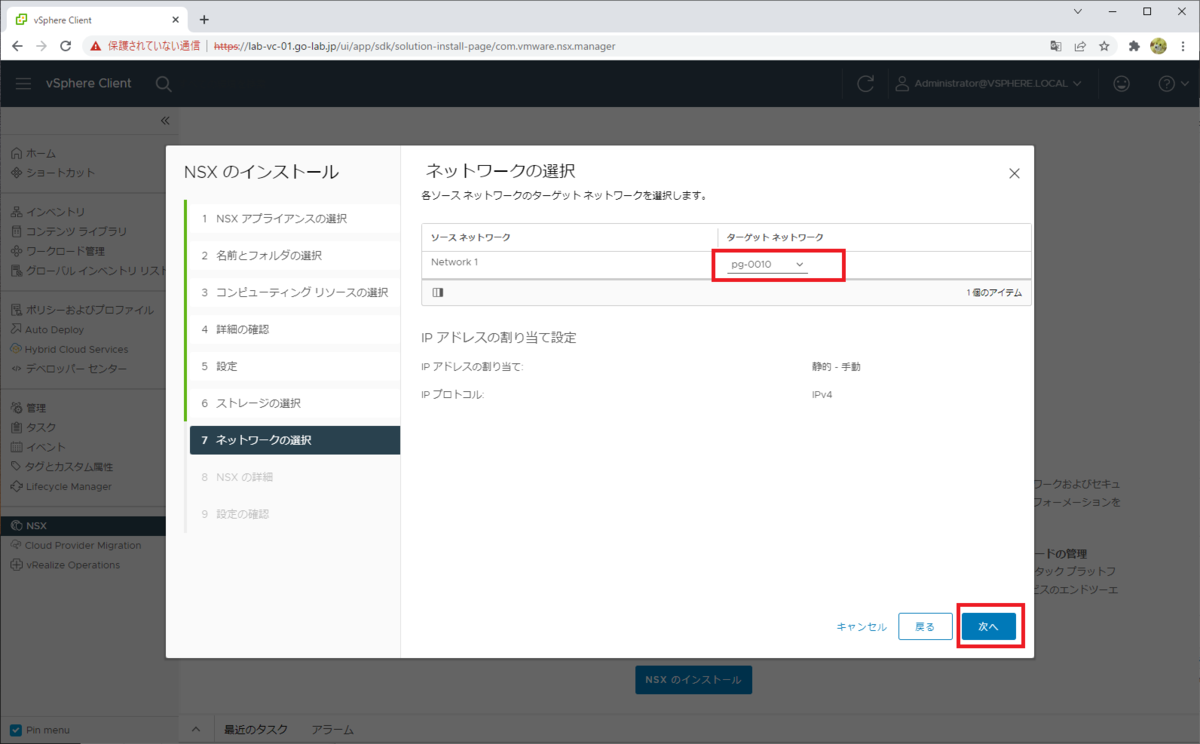1200x744 pixels.
Task: Switch to アラーム tab
Action: [333, 730]
